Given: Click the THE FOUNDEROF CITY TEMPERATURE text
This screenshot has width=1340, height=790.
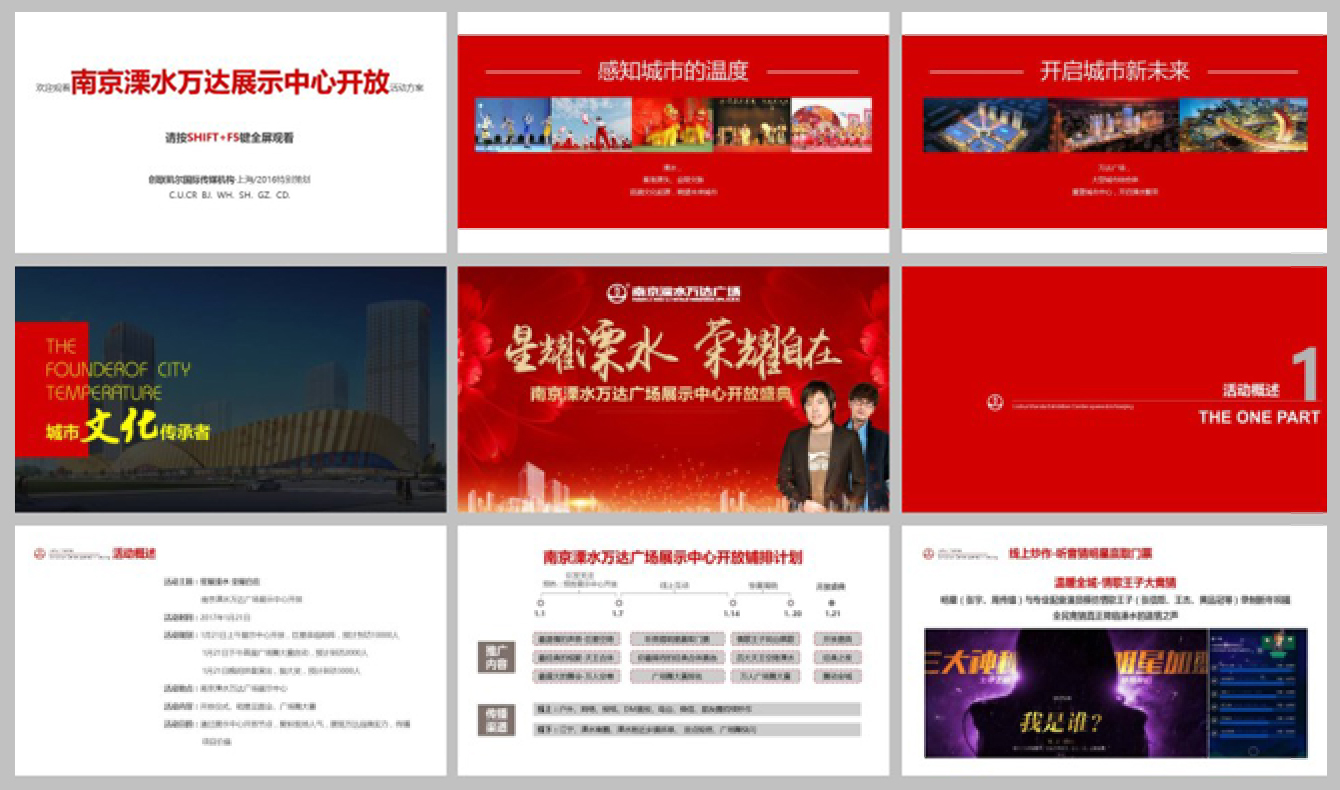Looking at the screenshot, I should [118, 368].
